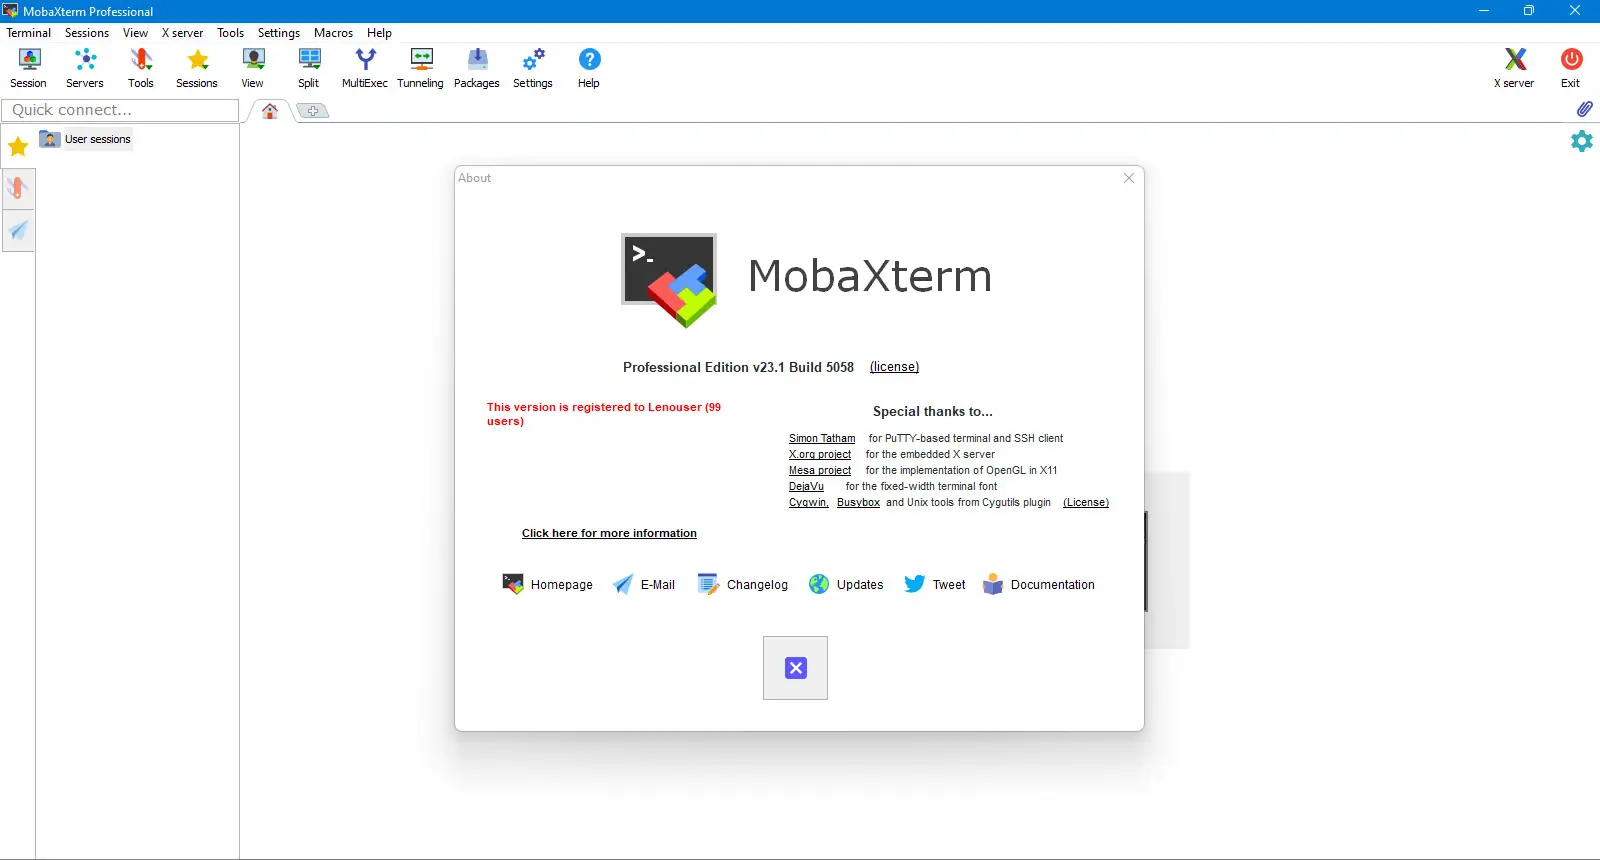Open the Tools menu in menu bar
1600x860 pixels.
[x=231, y=33]
